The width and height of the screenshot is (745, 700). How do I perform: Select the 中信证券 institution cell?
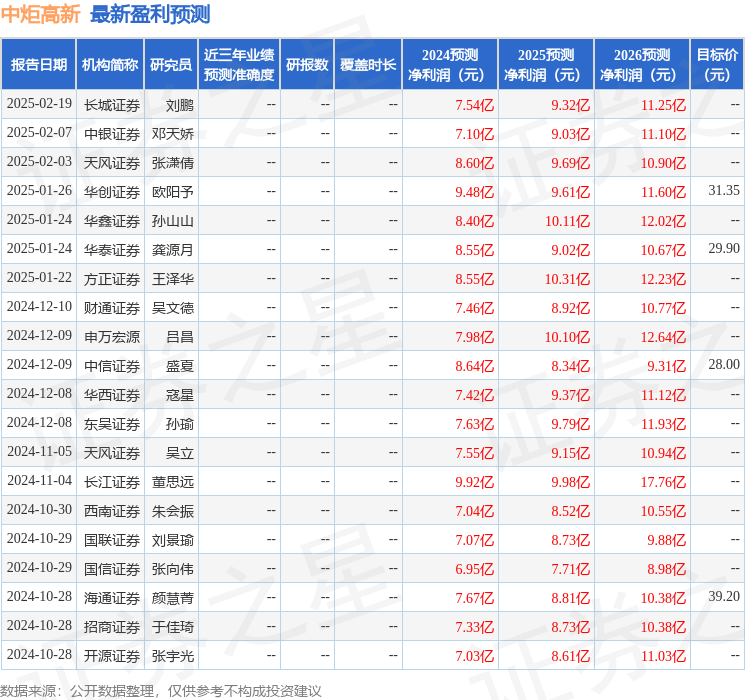pyautogui.click(x=112, y=366)
